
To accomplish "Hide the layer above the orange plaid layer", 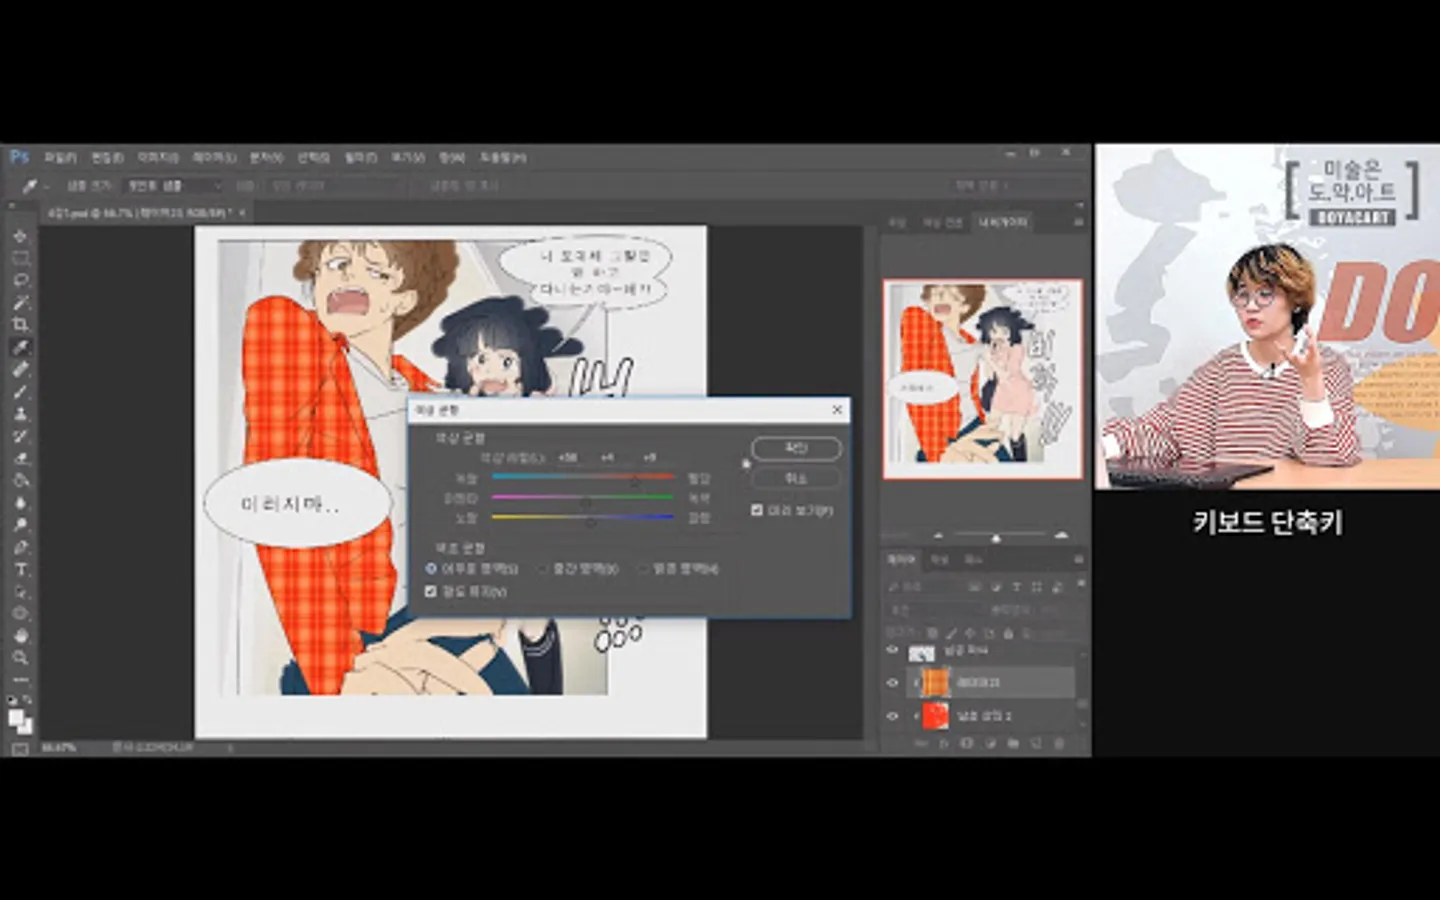I will (x=893, y=650).
